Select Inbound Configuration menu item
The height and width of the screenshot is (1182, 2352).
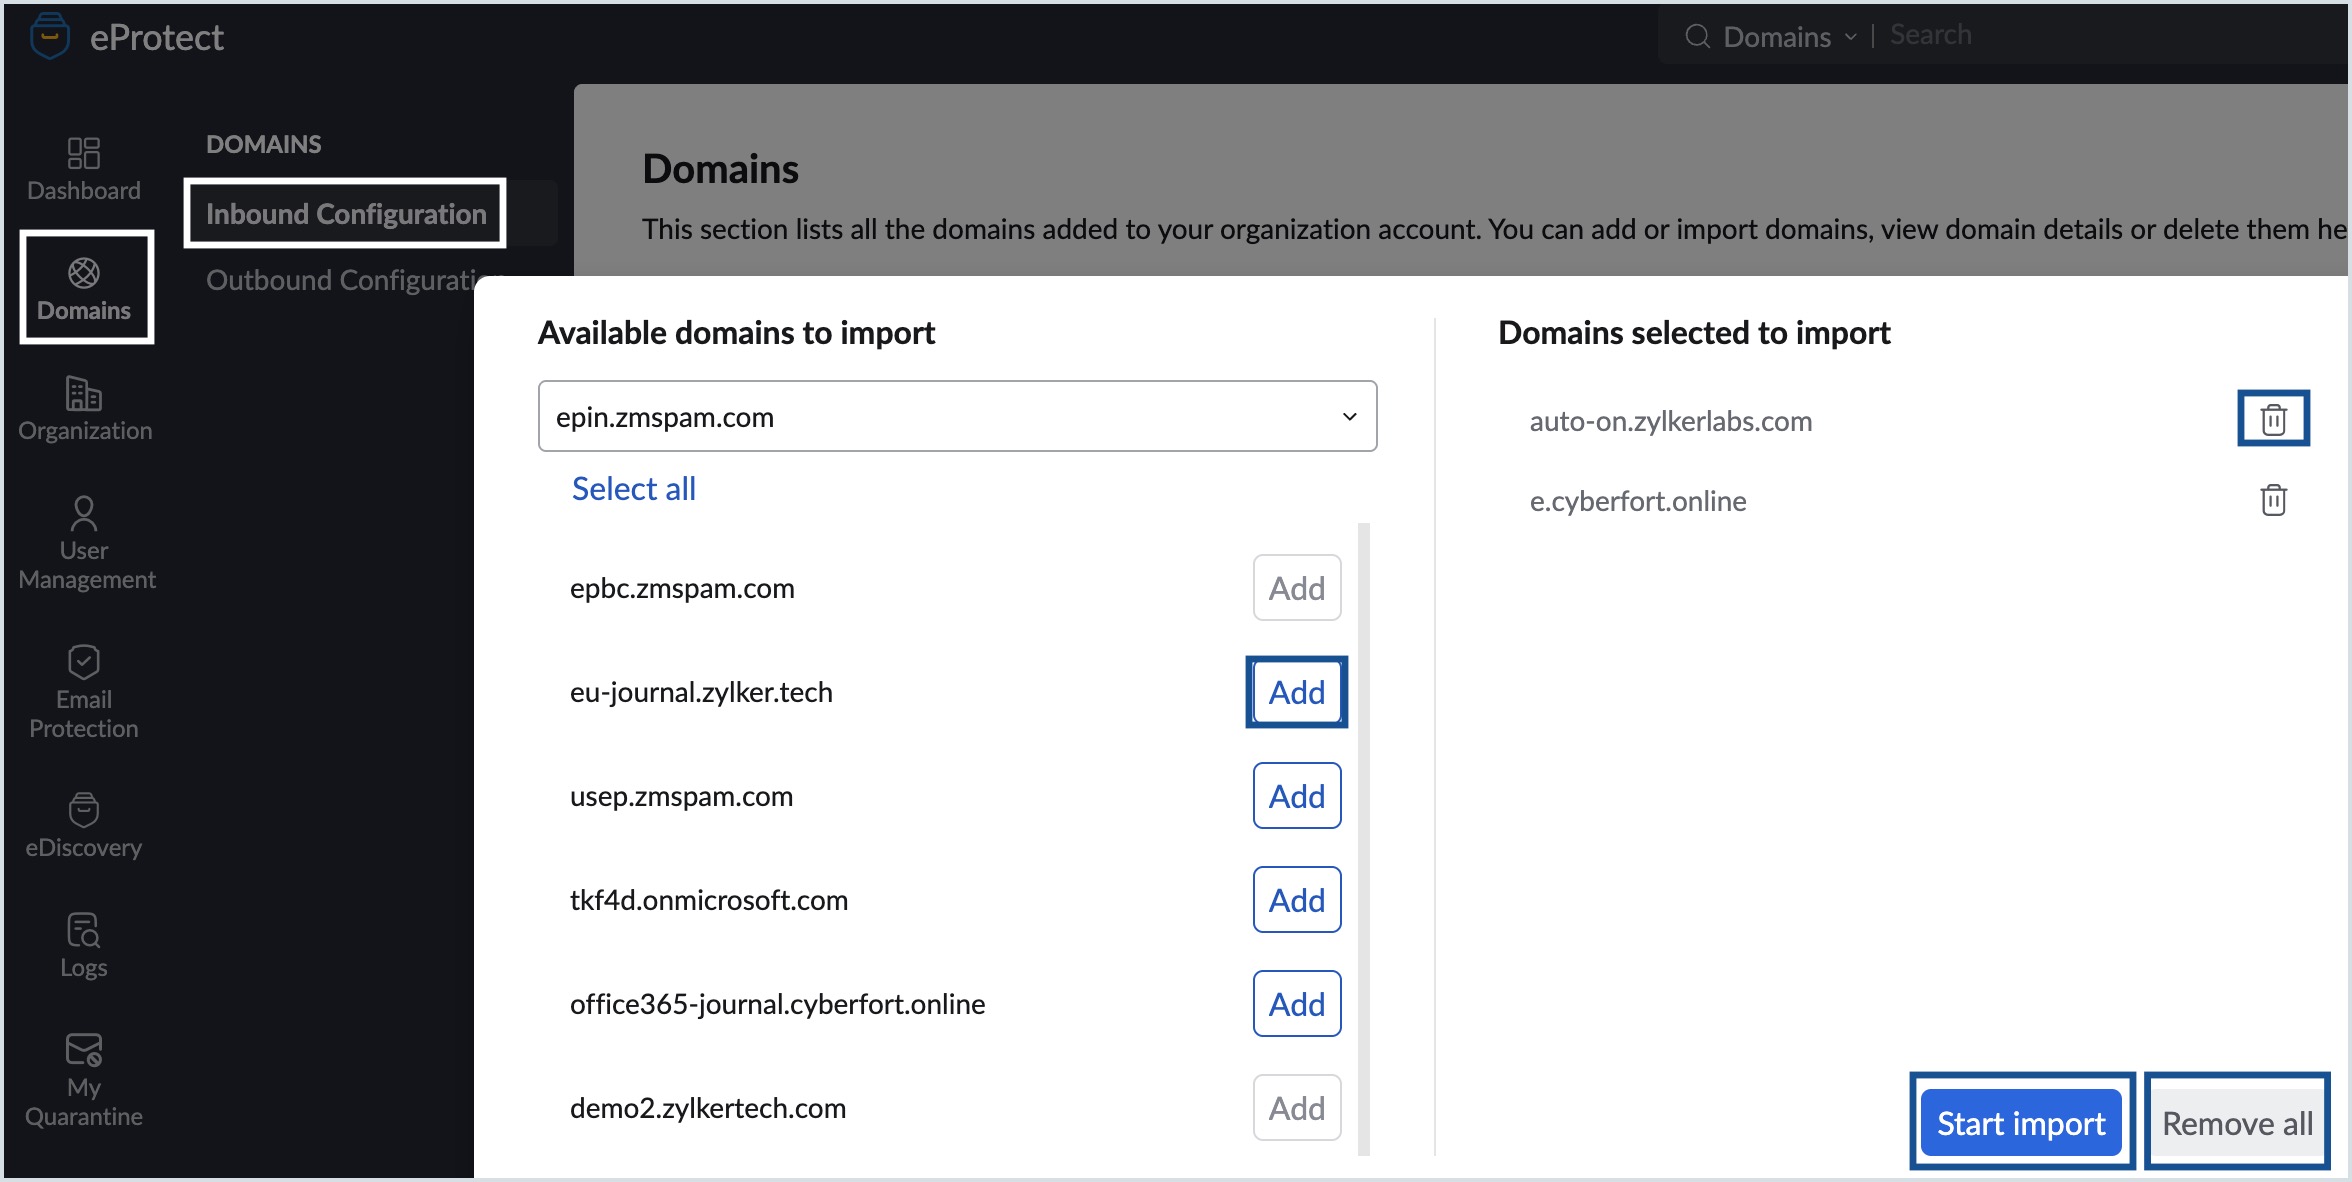346,213
